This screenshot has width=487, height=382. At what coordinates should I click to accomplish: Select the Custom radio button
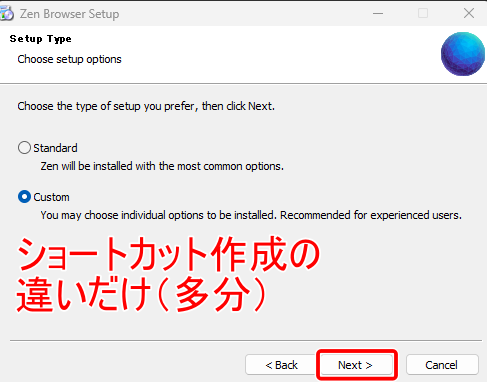click(x=24, y=197)
